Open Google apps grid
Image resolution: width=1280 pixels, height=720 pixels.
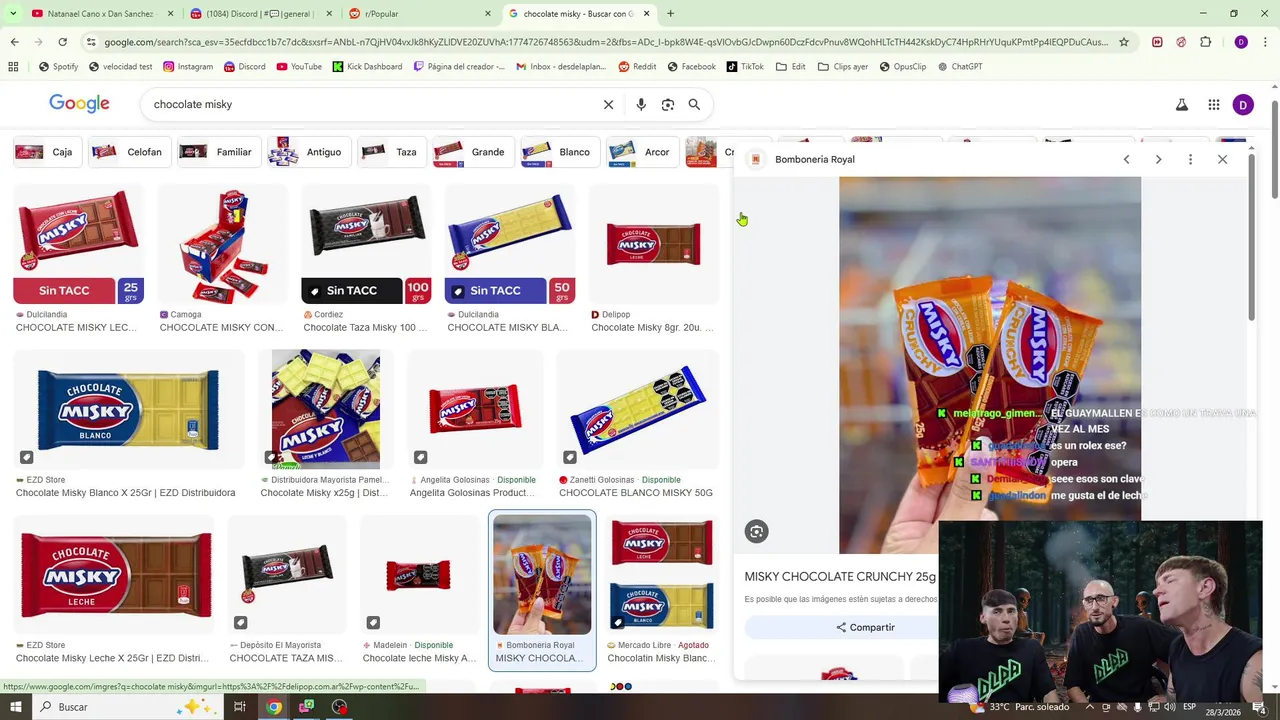click(1213, 105)
